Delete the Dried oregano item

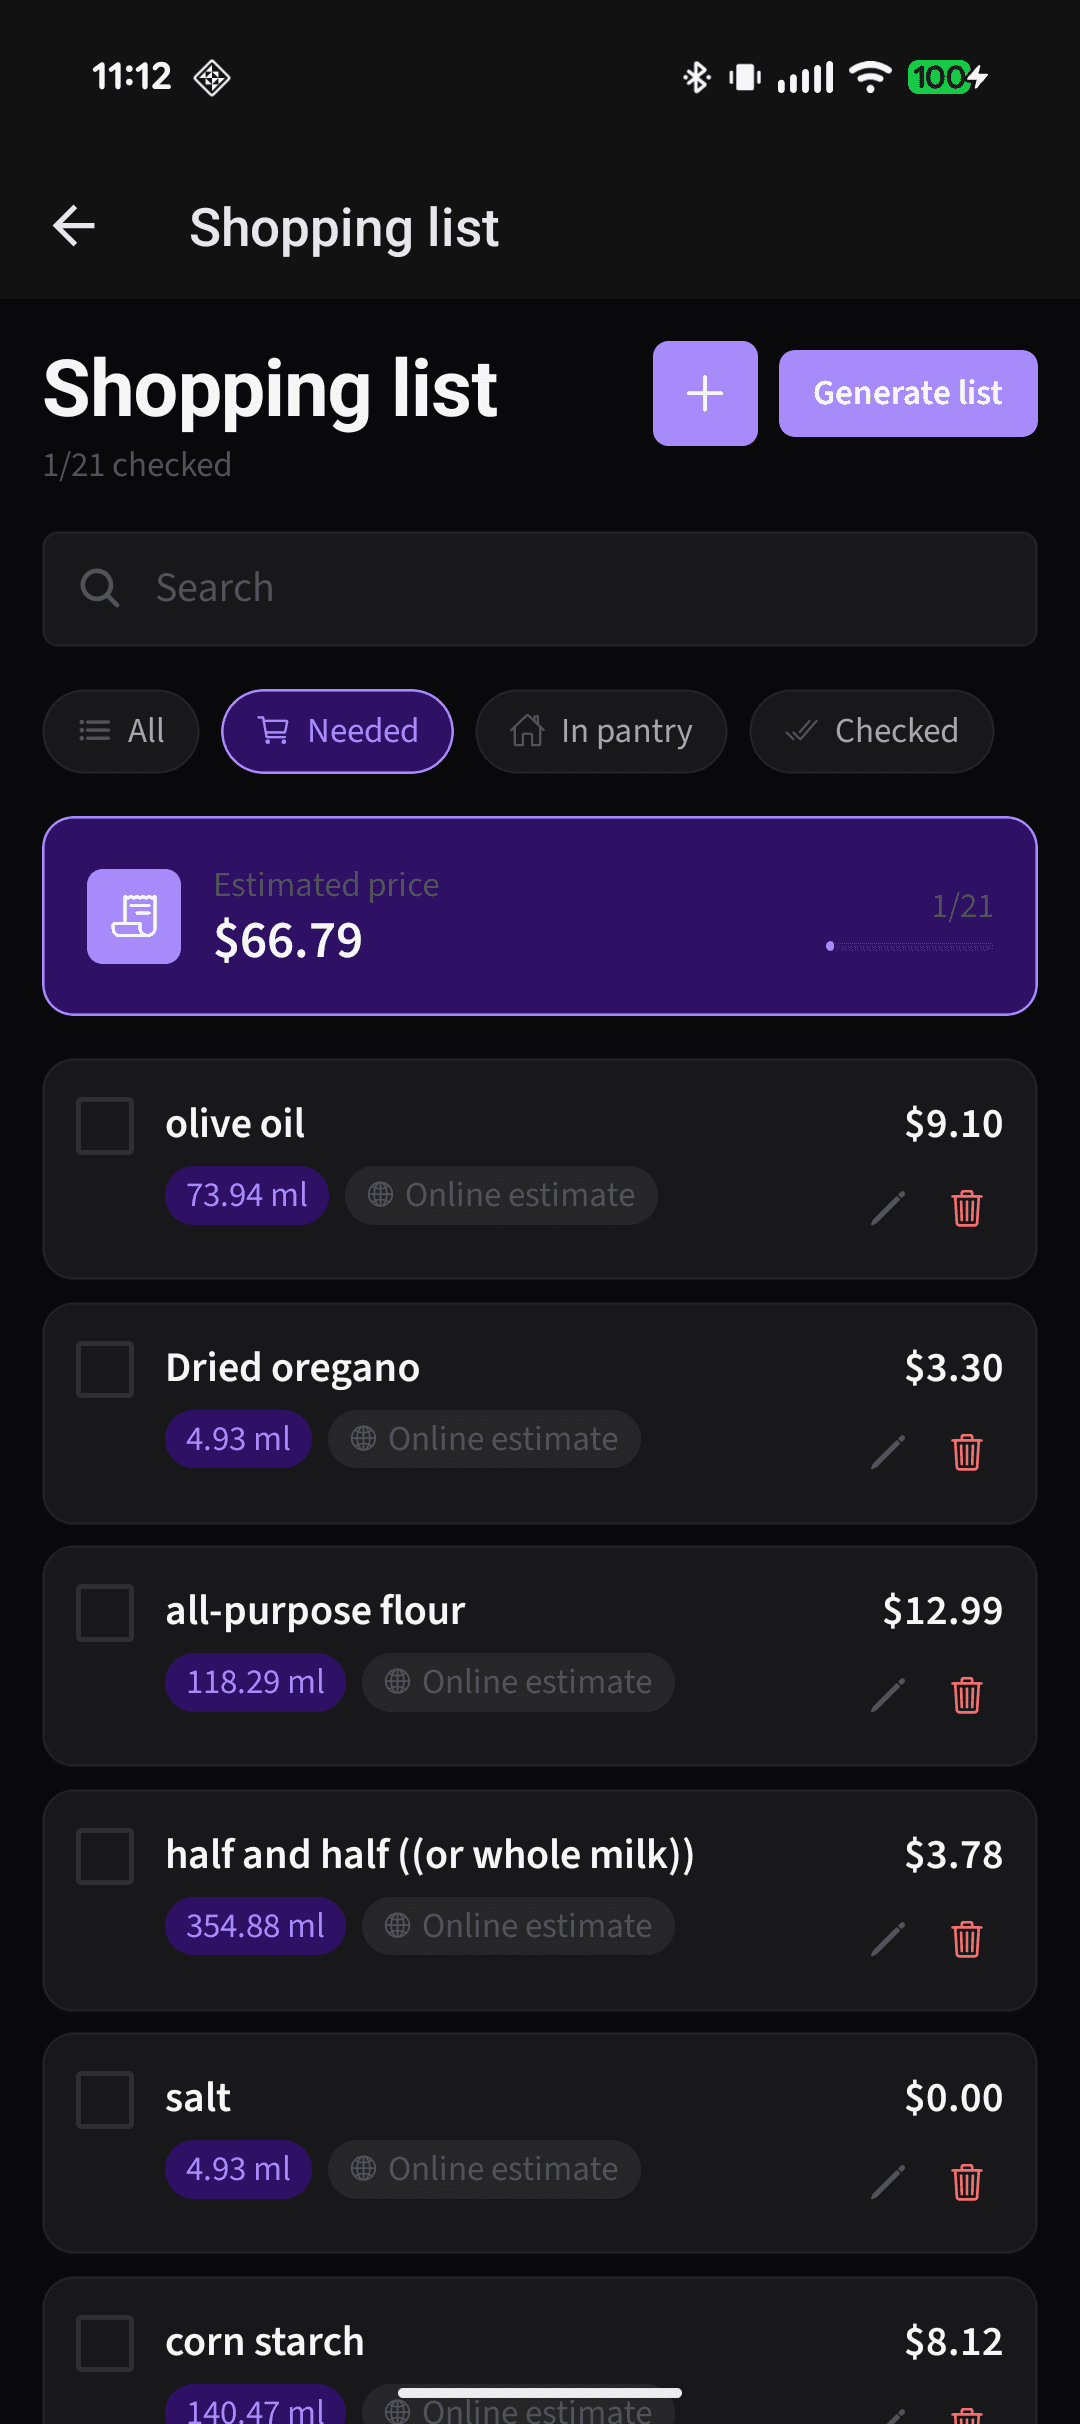pyautogui.click(x=966, y=1452)
